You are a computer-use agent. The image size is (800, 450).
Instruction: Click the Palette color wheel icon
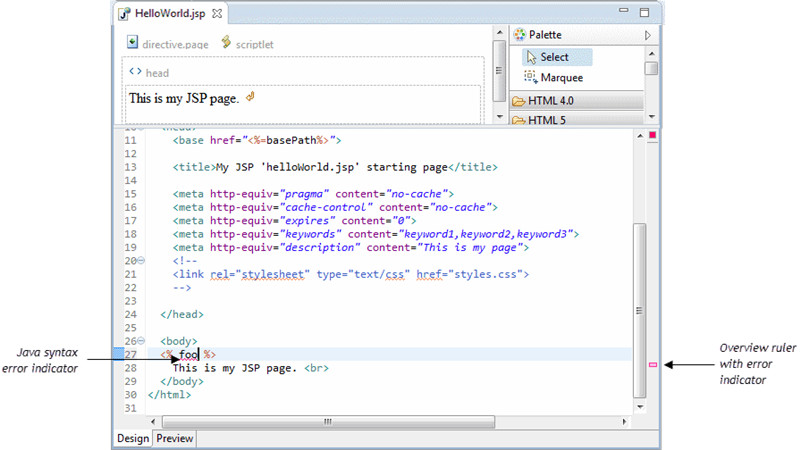[519, 34]
